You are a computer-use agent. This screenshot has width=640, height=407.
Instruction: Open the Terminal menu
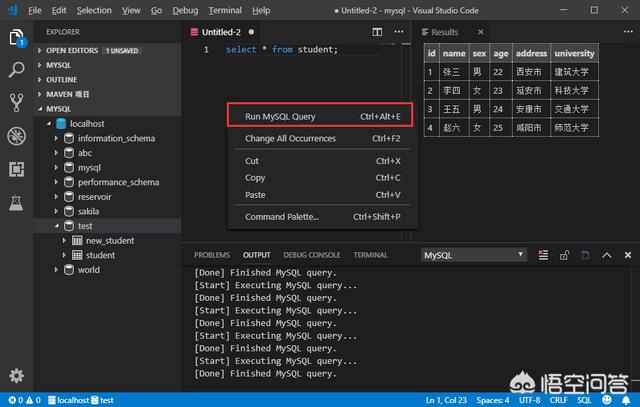coord(225,10)
